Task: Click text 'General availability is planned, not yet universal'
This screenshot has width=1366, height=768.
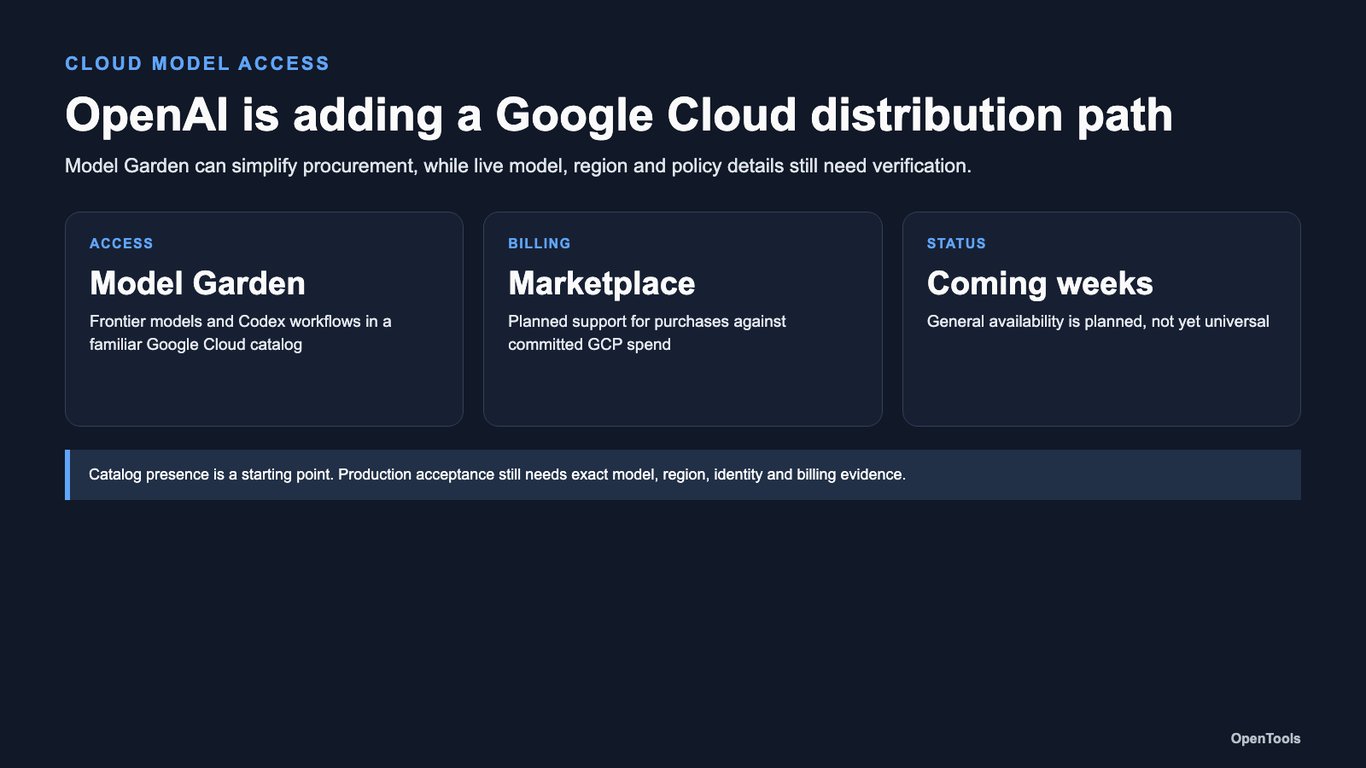Action: [1098, 322]
